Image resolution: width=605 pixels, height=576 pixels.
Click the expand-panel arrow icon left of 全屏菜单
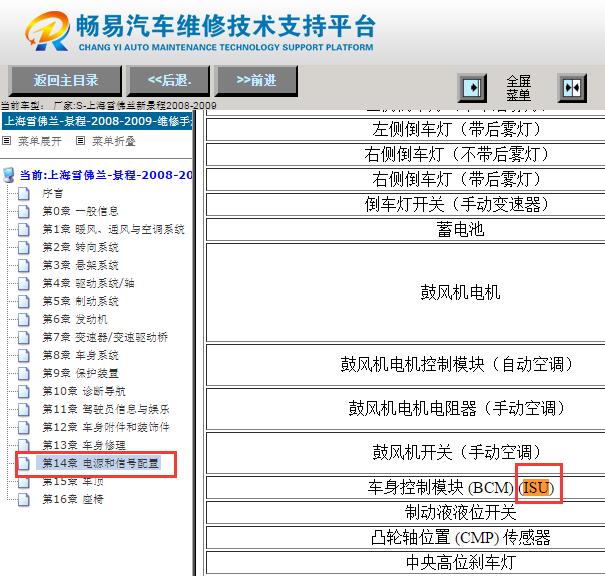tap(472, 88)
